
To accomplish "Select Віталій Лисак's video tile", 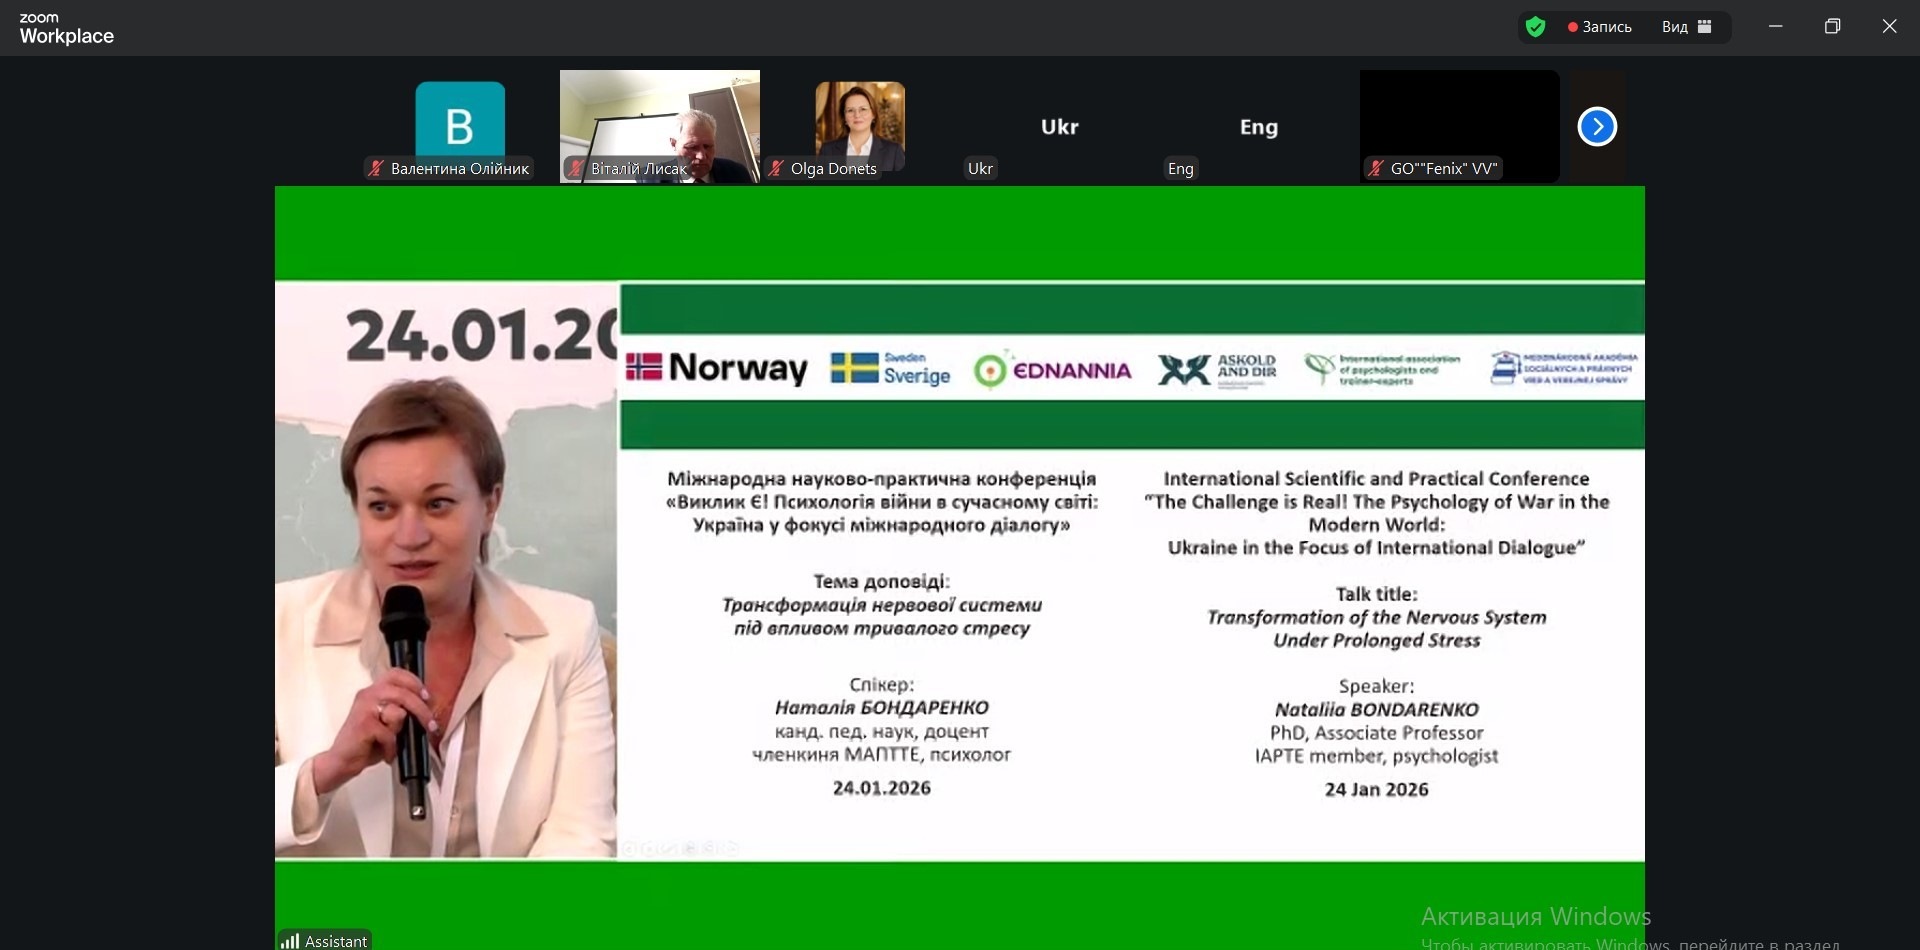I will click(x=660, y=126).
